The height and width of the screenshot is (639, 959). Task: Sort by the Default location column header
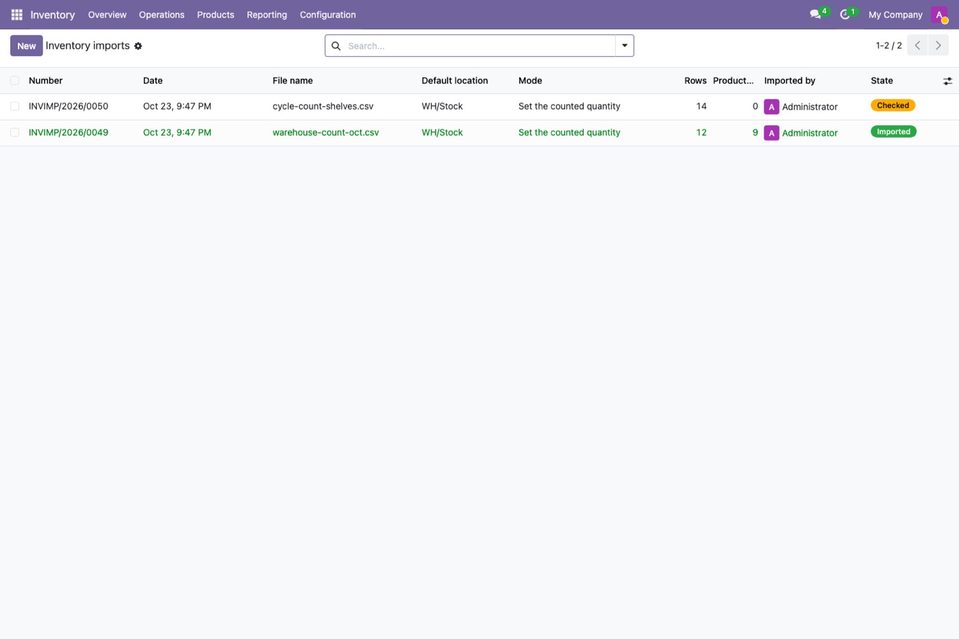pyautogui.click(x=454, y=81)
